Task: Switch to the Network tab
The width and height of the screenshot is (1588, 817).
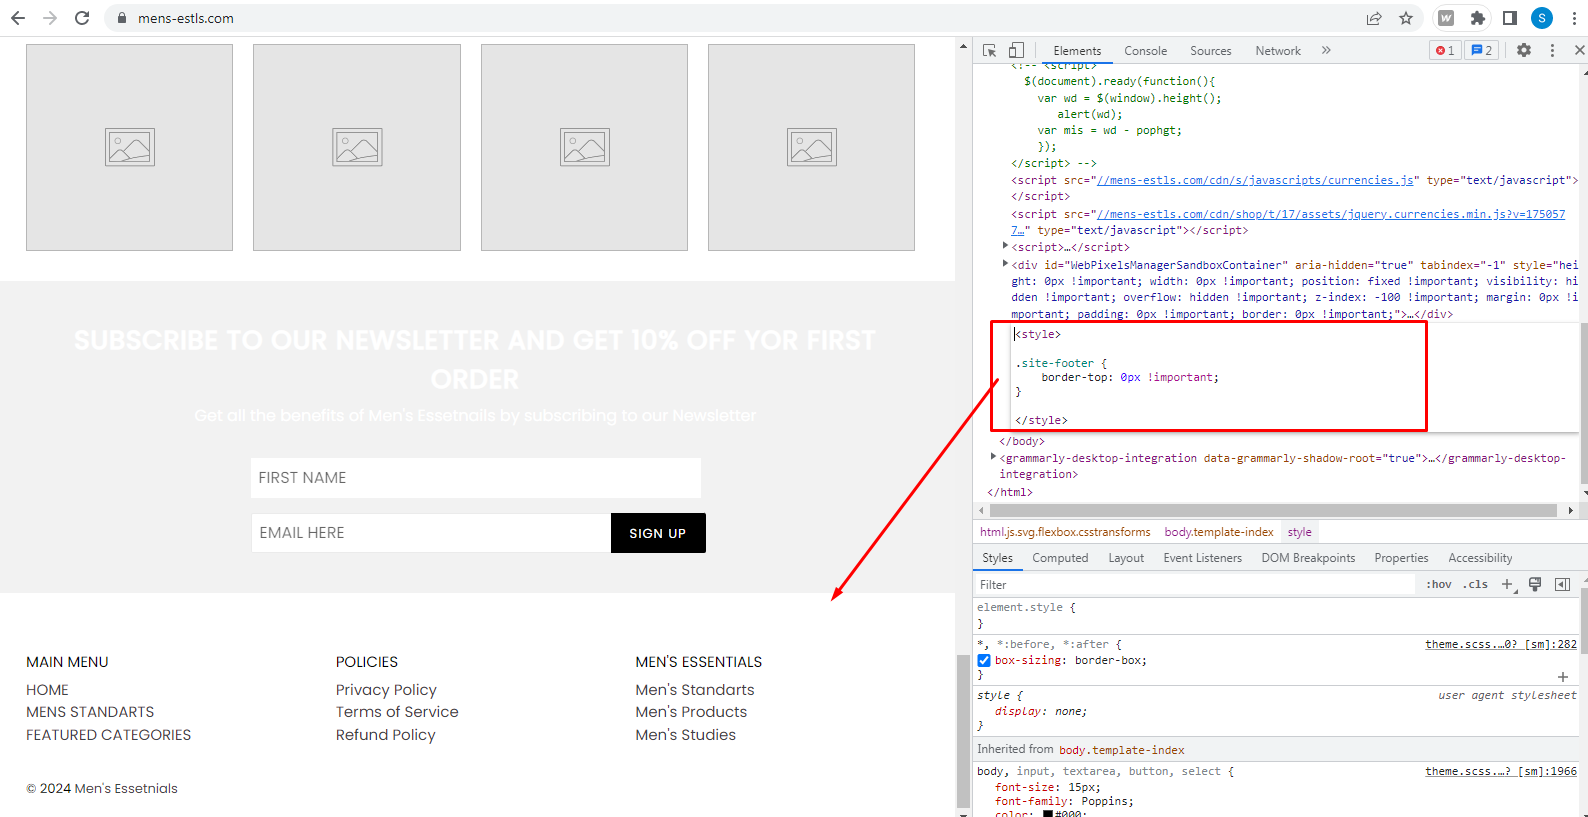Action: (x=1278, y=51)
